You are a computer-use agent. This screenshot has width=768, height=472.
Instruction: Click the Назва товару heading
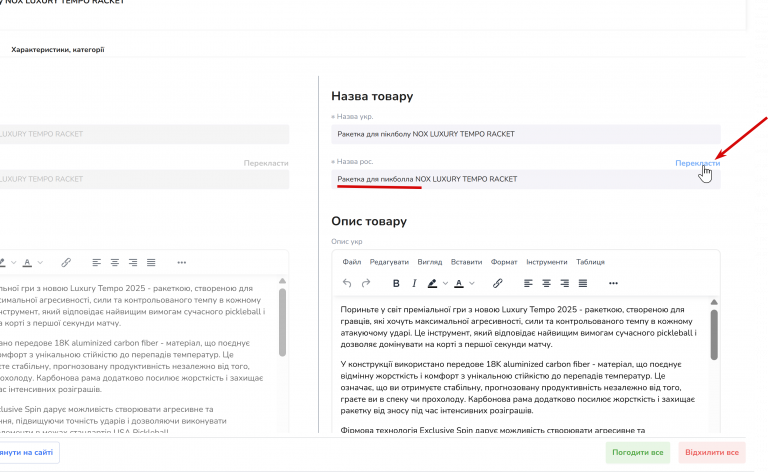pyautogui.click(x=372, y=96)
